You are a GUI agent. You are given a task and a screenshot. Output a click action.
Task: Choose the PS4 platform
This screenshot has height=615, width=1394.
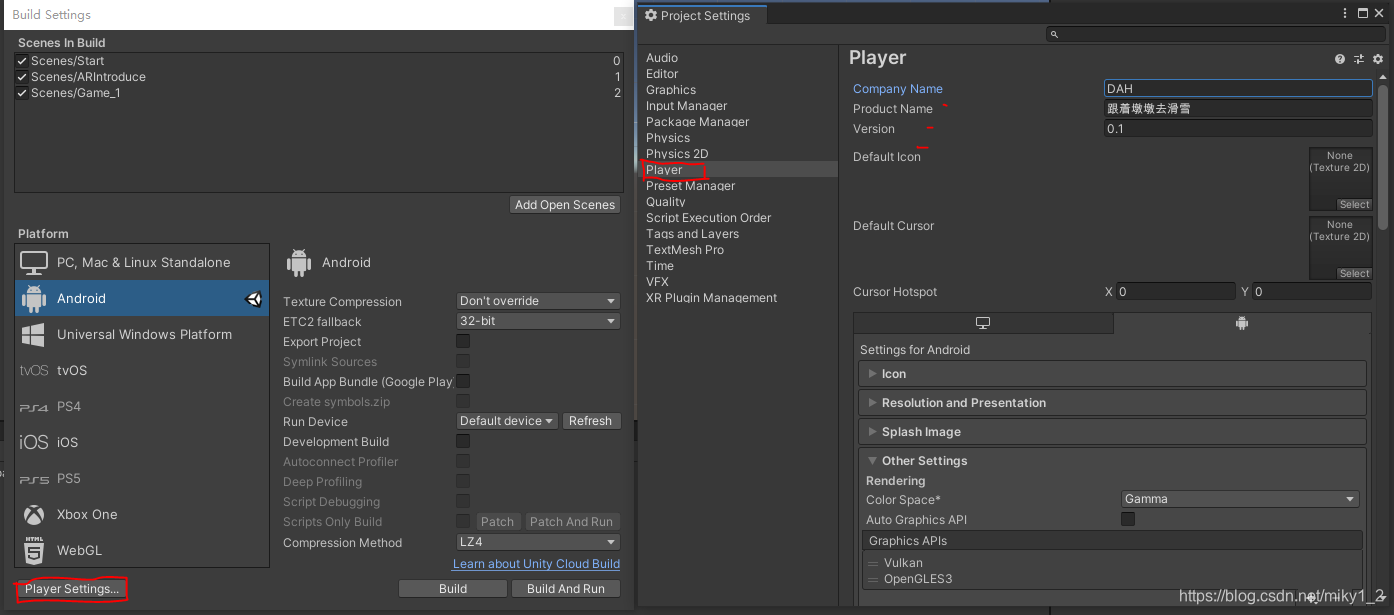click(x=142, y=406)
